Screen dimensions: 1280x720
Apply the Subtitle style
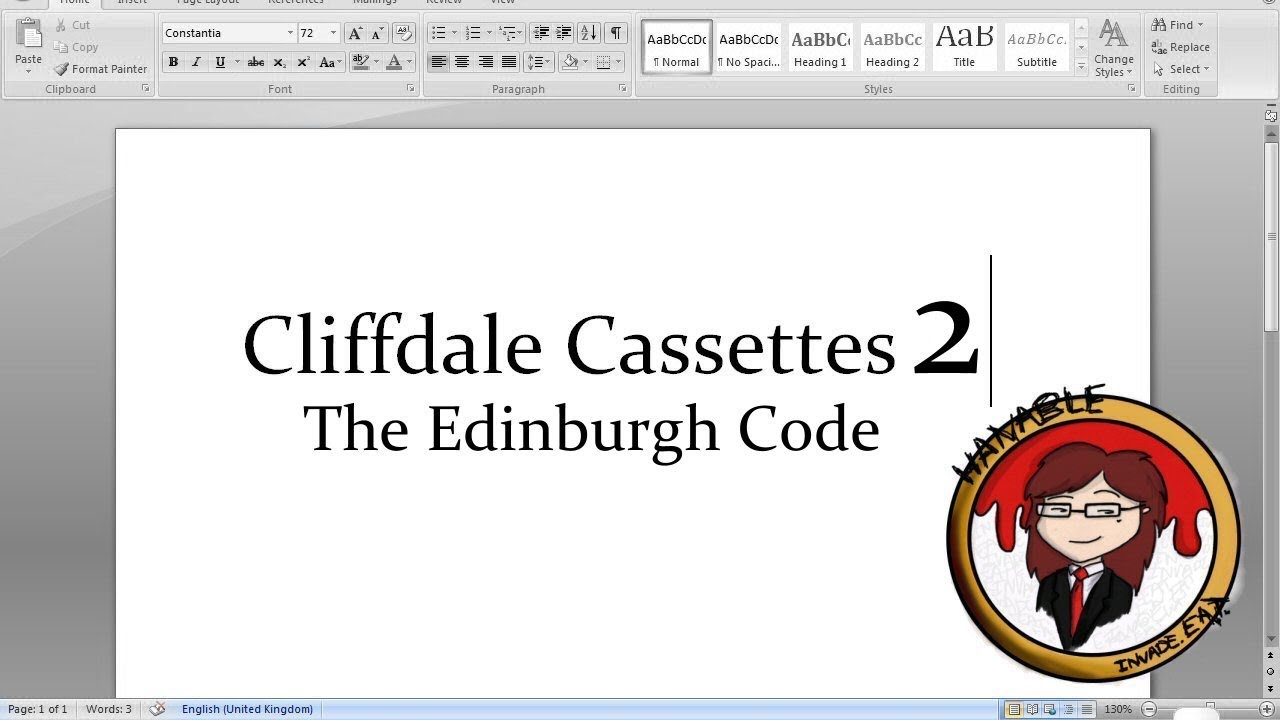click(x=1037, y=47)
